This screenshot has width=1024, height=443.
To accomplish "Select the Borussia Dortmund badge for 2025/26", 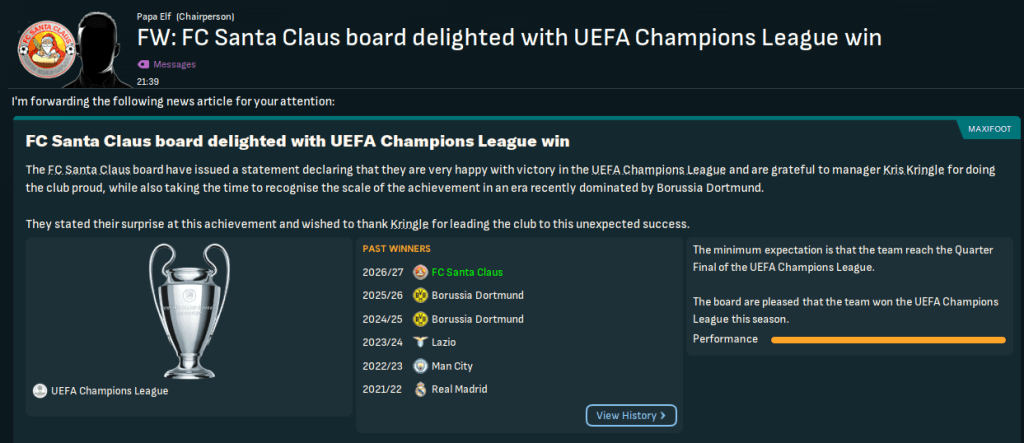I will pyautogui.click(x=421, y=295).
